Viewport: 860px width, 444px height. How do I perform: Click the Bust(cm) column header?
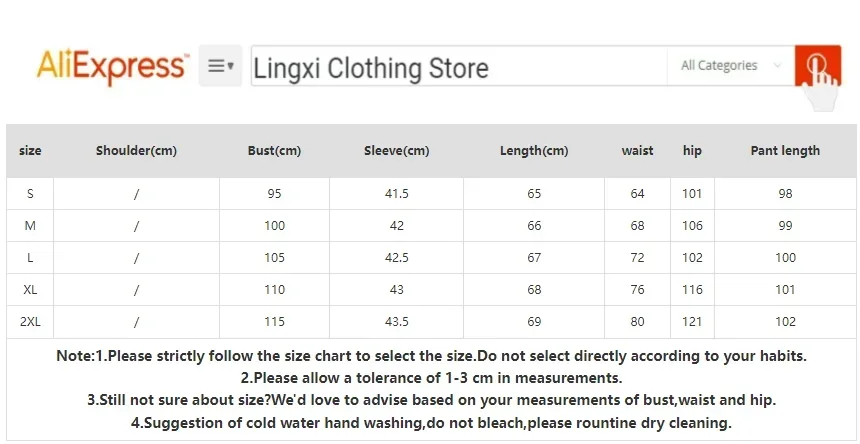[274, 151]
